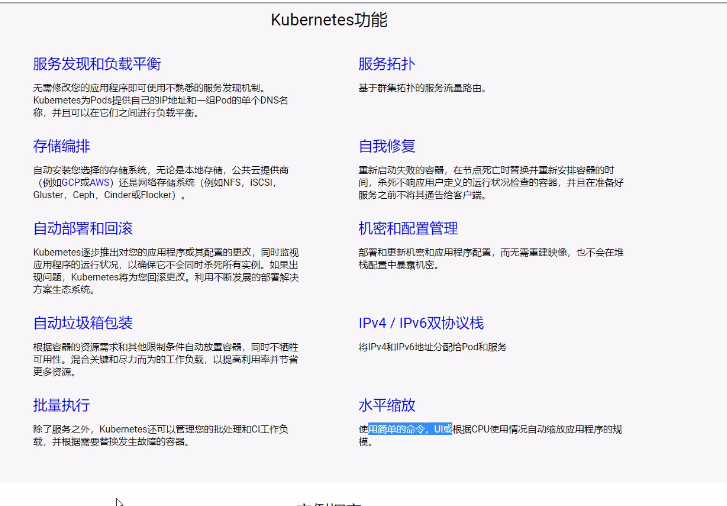
Task: Open the 存储编排 heading link
Action: point(61,146)
